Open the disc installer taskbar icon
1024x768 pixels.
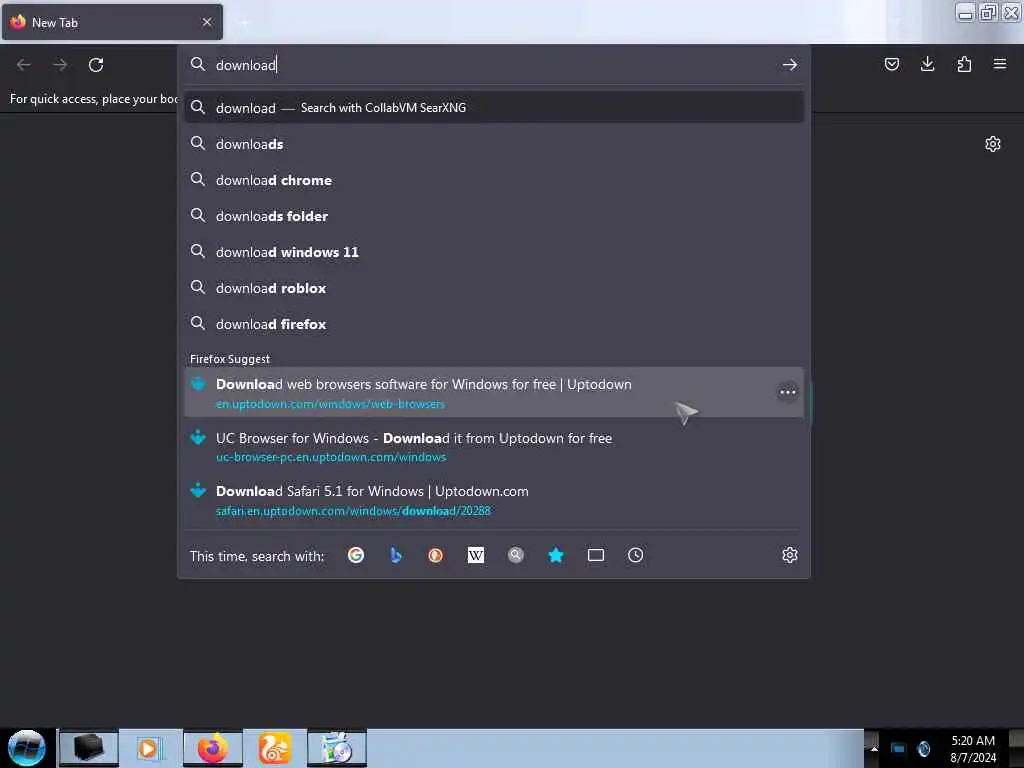tap(337, 748)
